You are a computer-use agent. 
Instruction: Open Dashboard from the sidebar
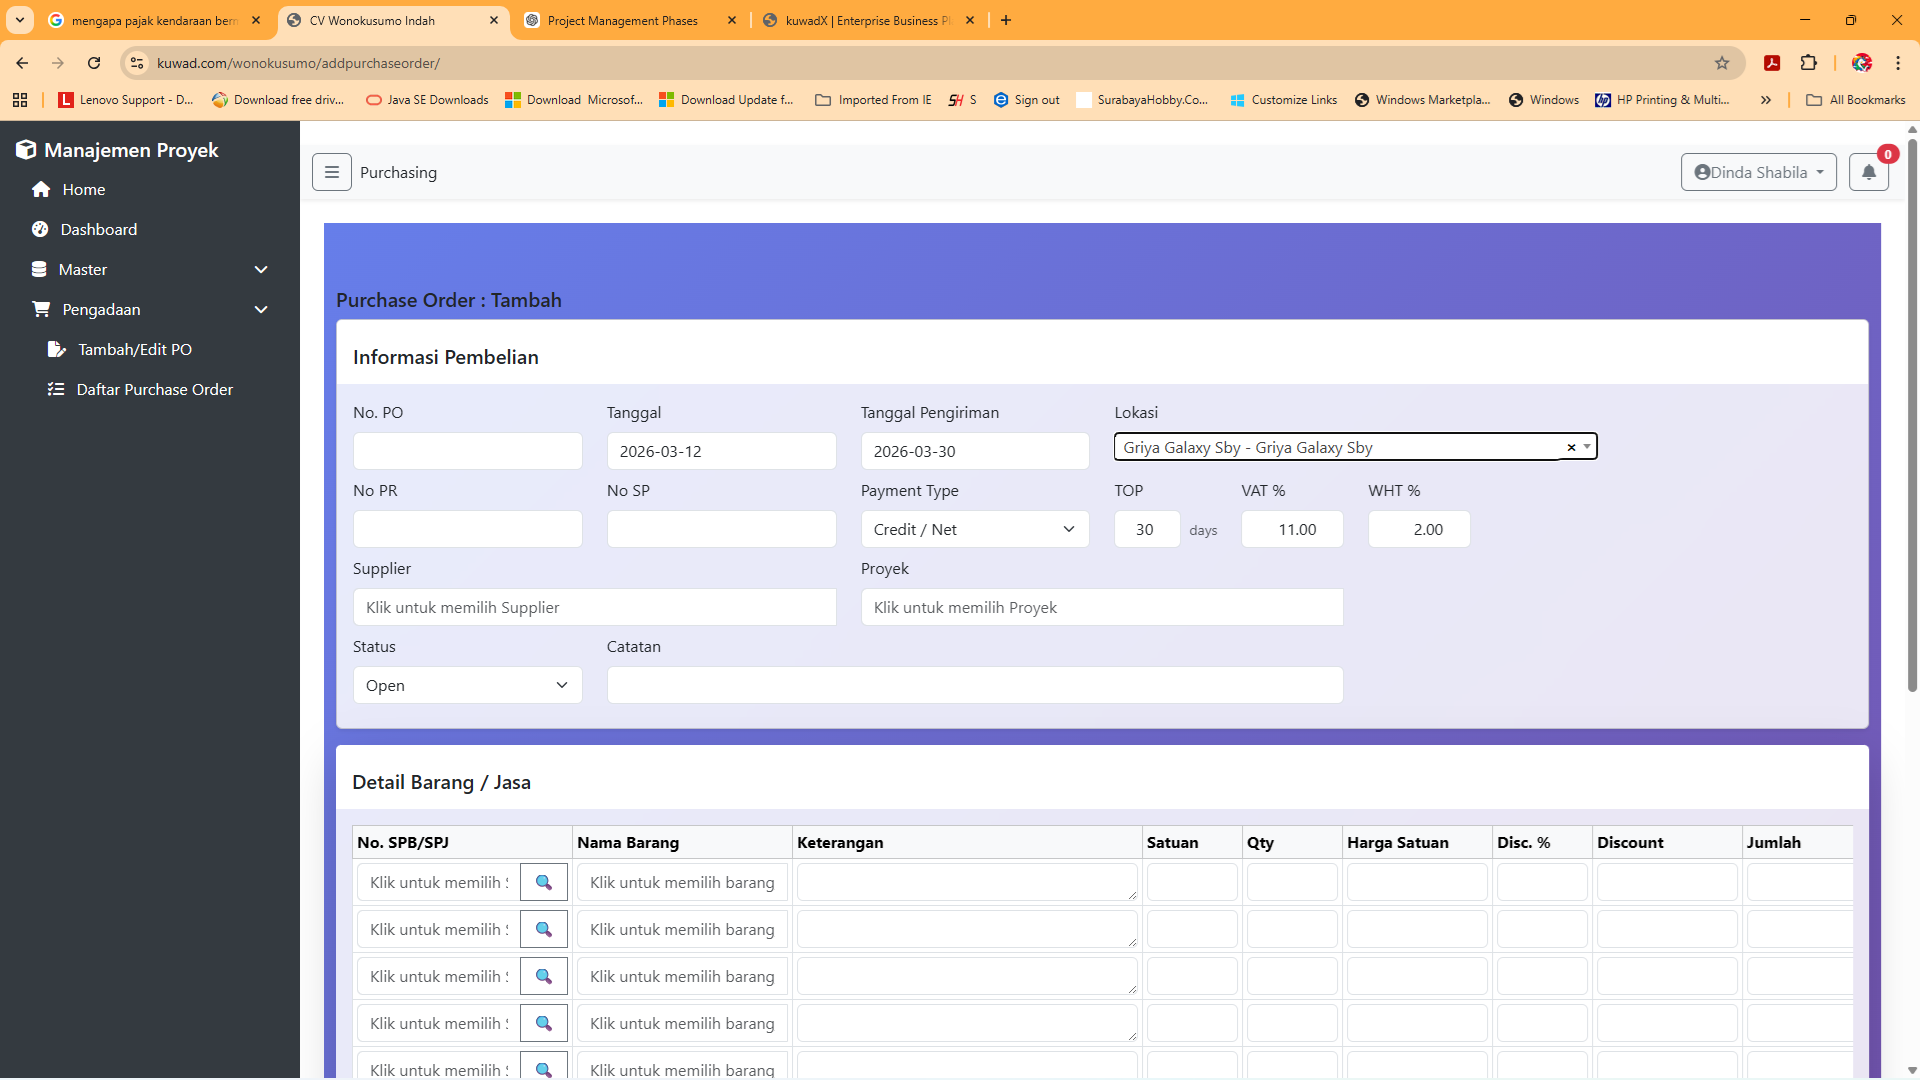coord(98,229)
